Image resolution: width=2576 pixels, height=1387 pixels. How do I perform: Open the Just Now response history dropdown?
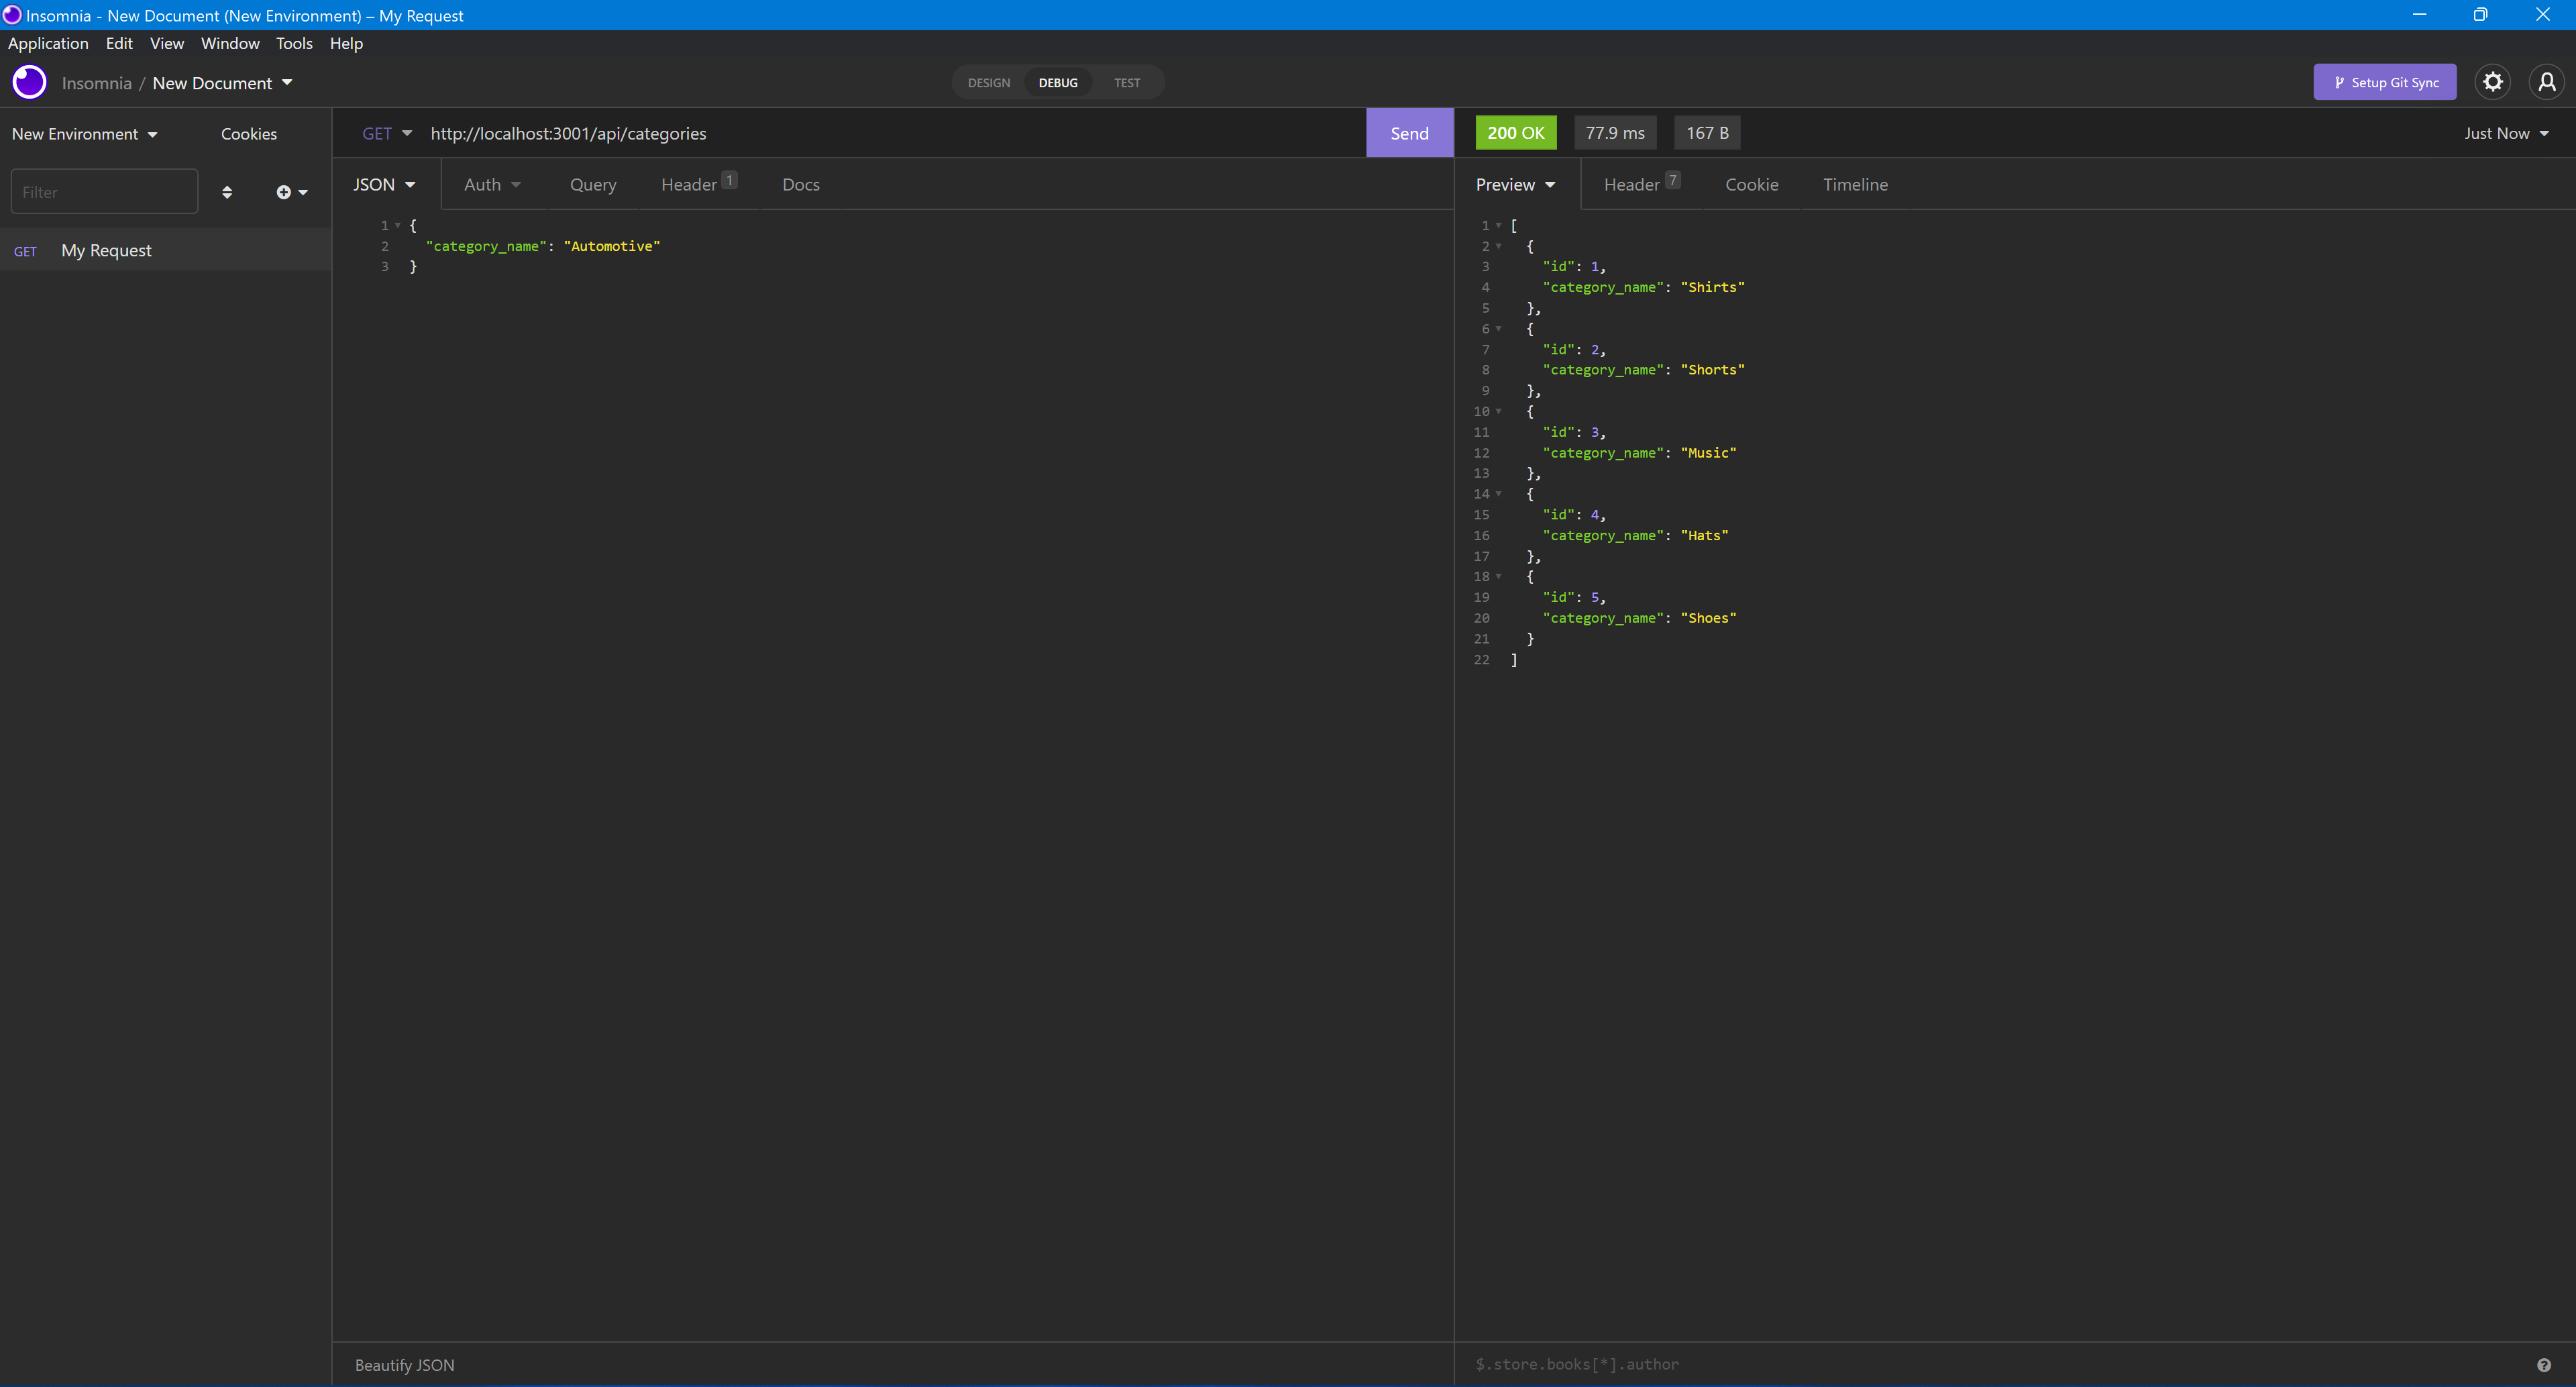click(2506, 133)
